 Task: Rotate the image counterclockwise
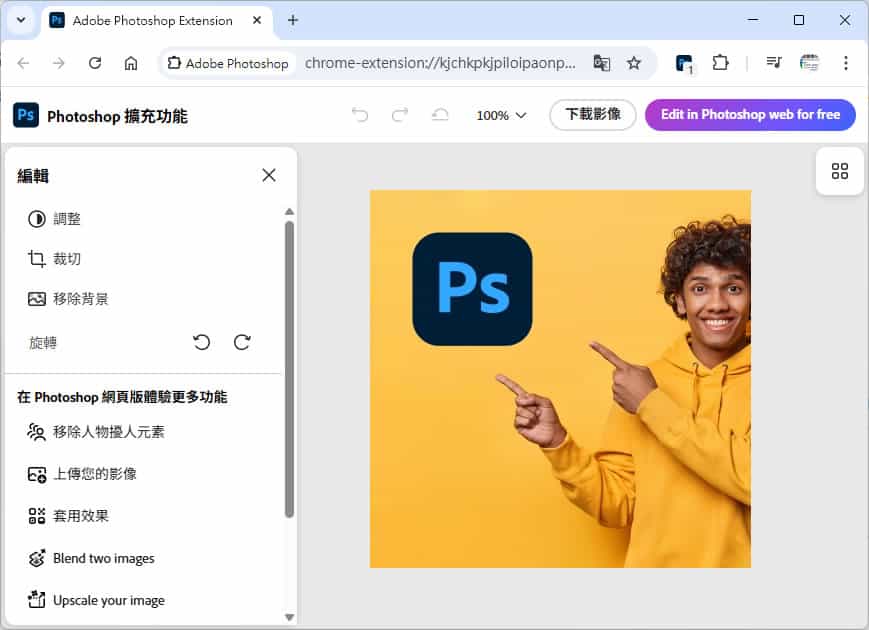pos(201,342)
